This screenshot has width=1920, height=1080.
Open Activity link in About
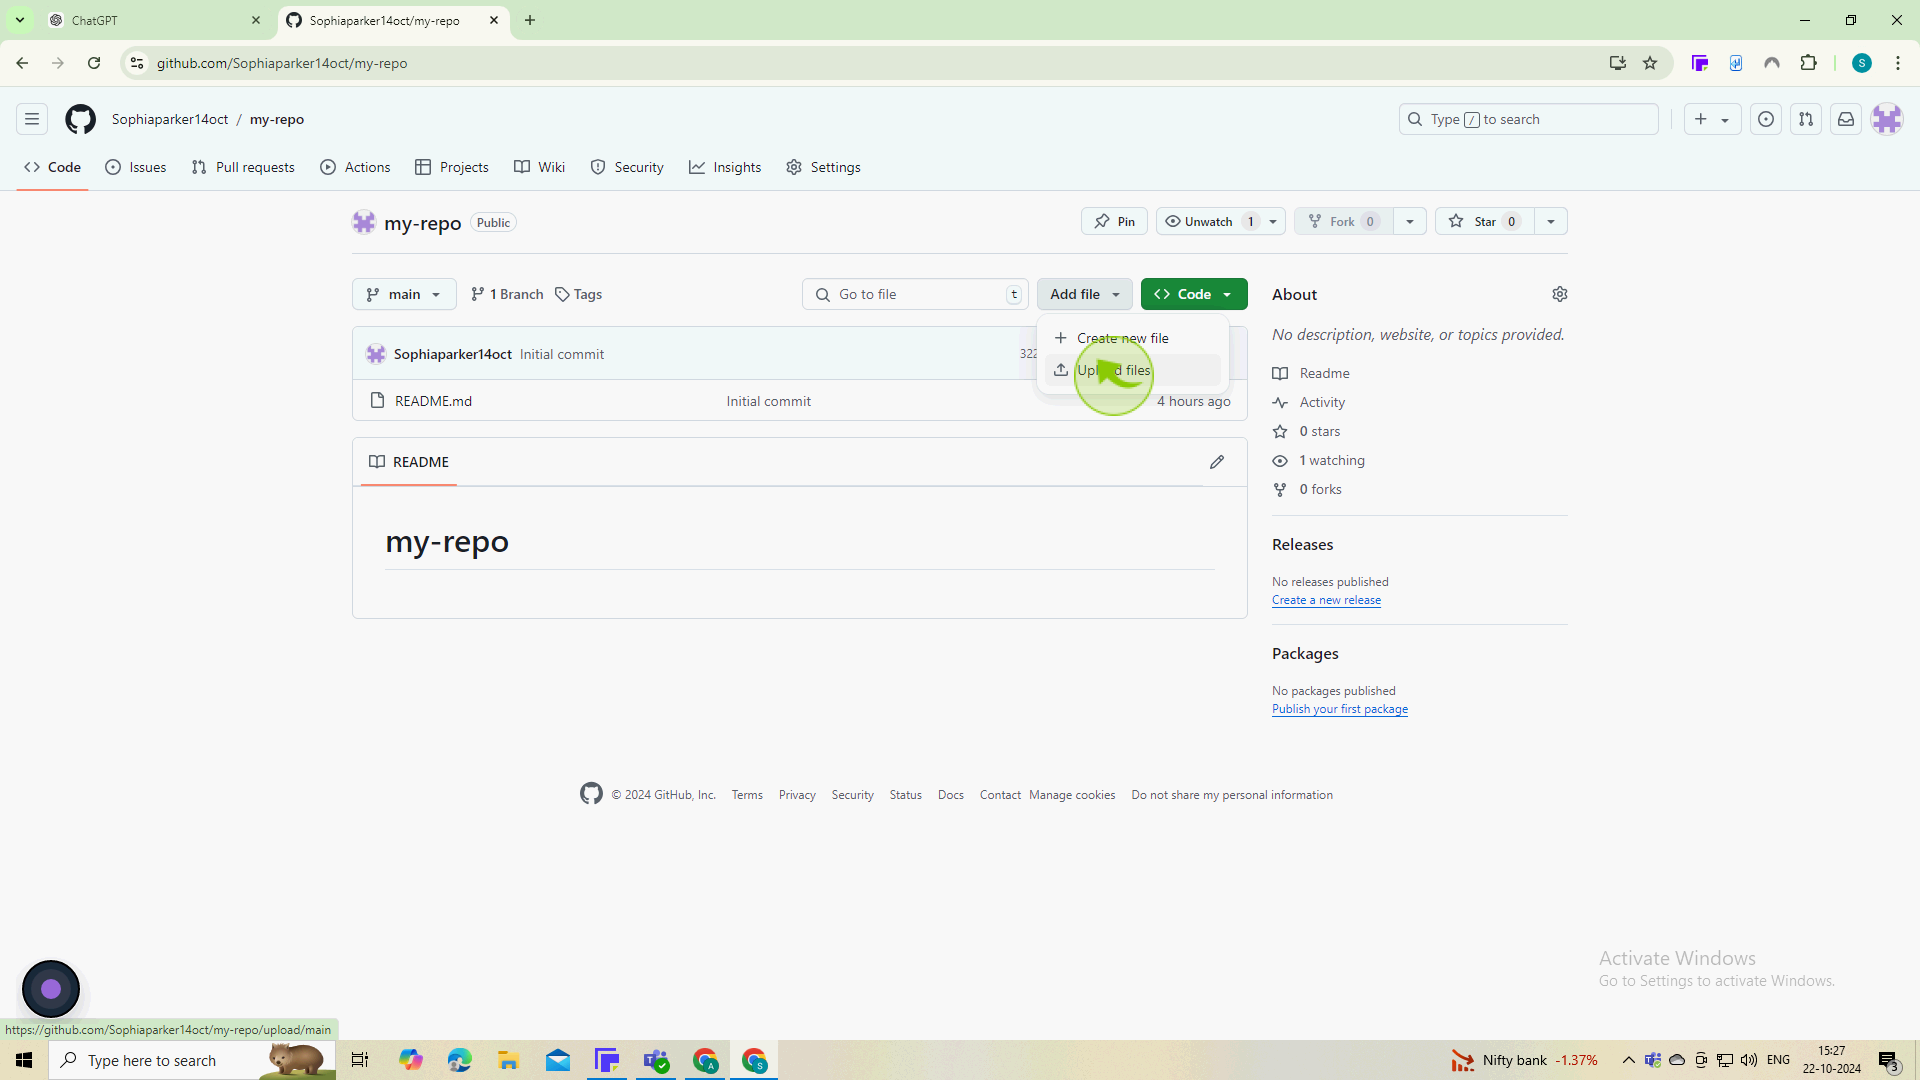click(x=1322, y=402)
